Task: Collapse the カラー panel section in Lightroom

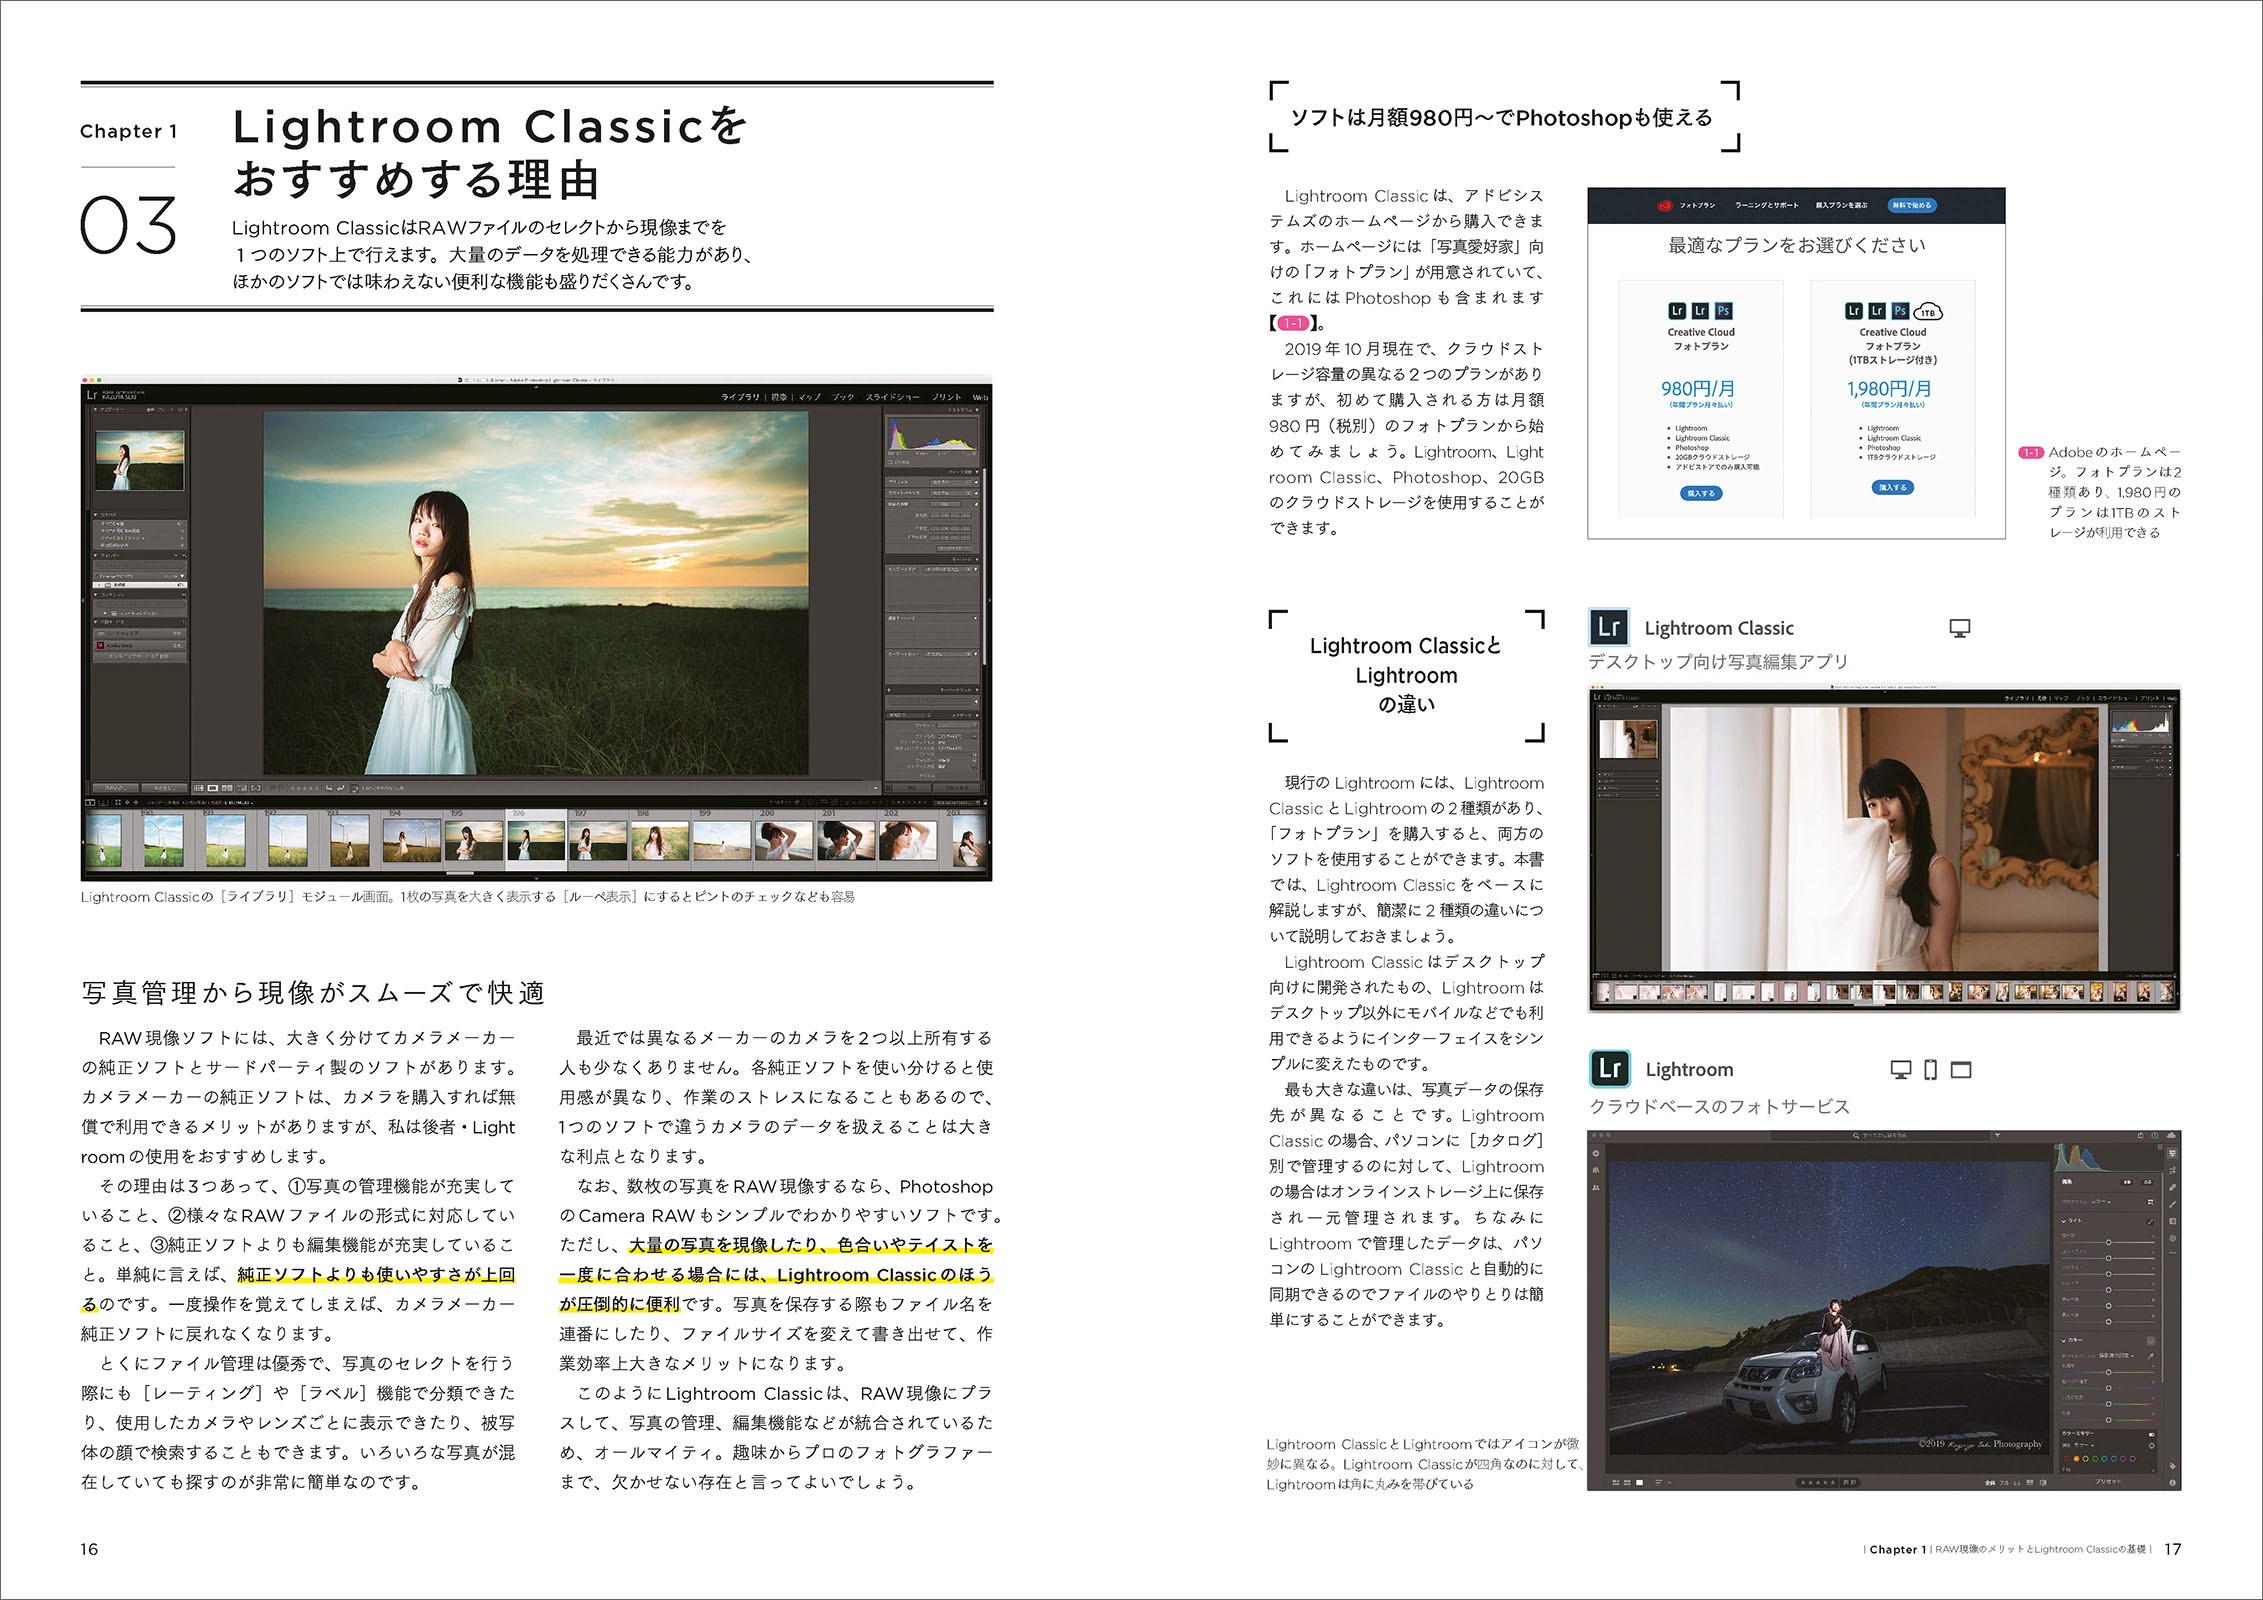Action: [2063, 1340]
